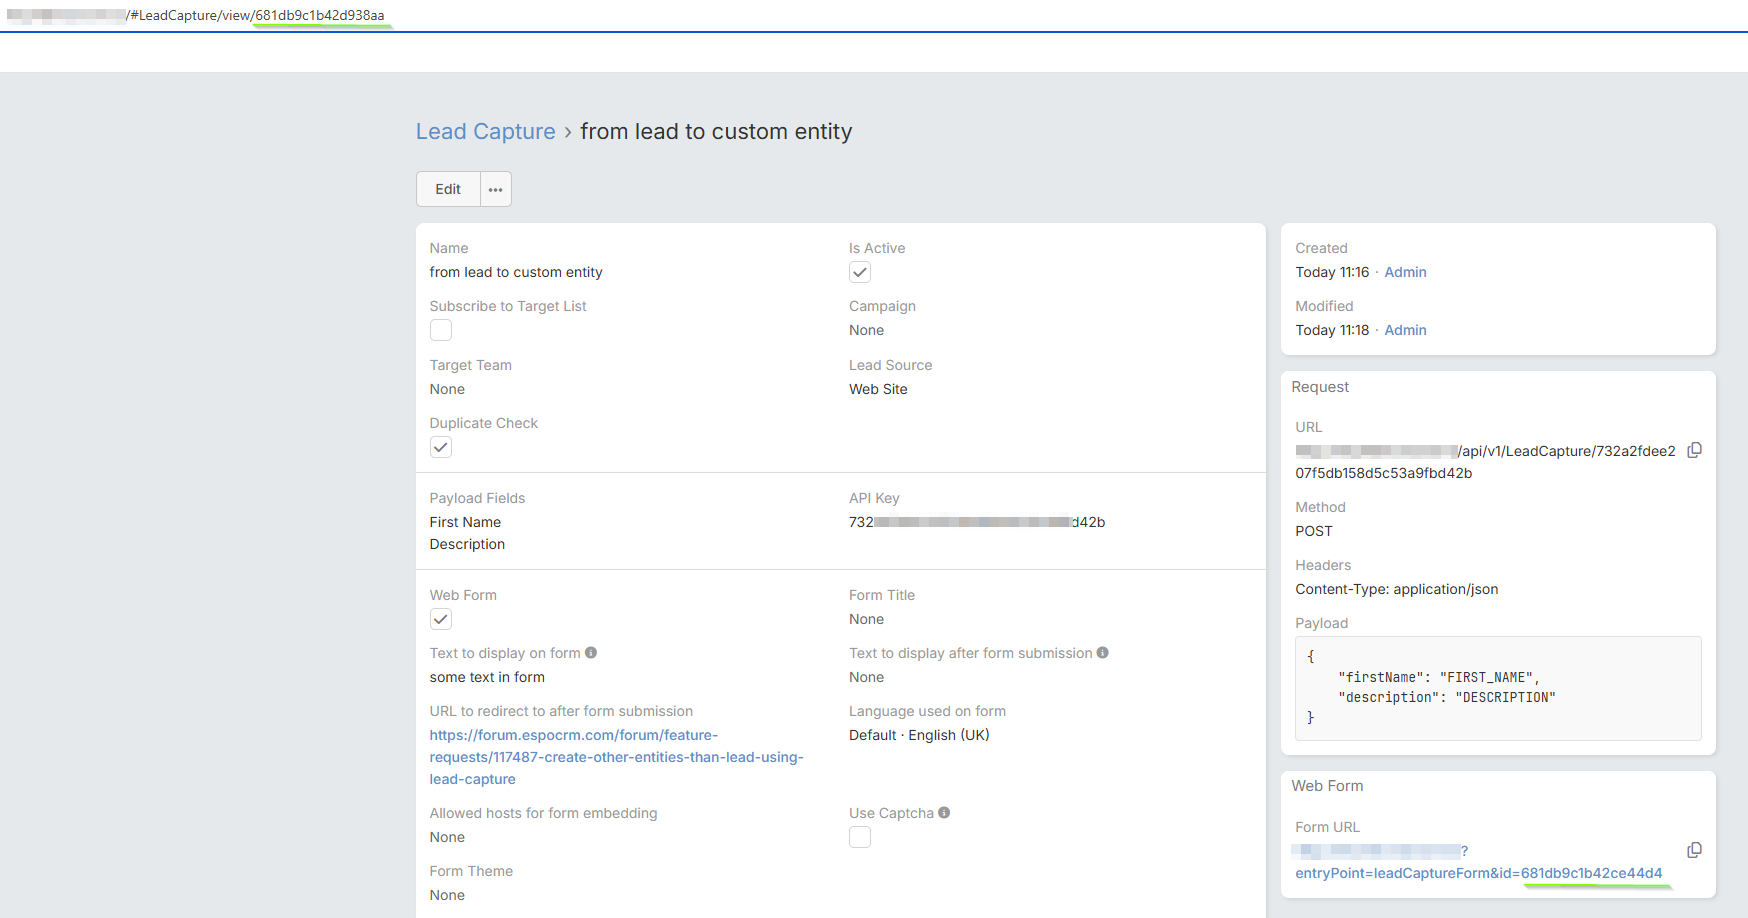This screenshot has width=1748, height=918.
Task: Click the JSON payload code block
Action: click(1497, 688)
